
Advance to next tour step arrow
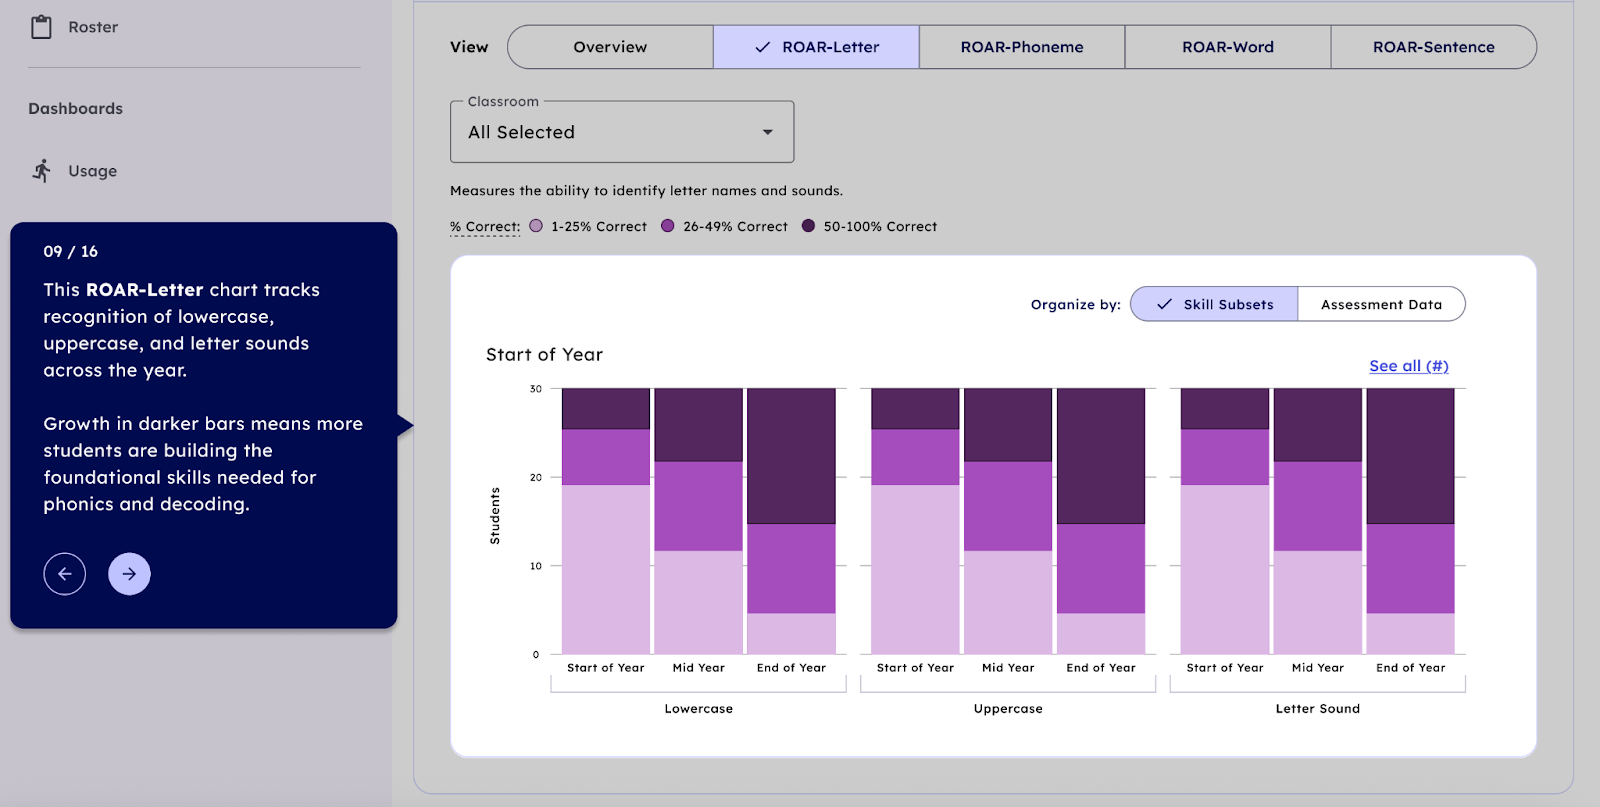click(x=129, y=574)
